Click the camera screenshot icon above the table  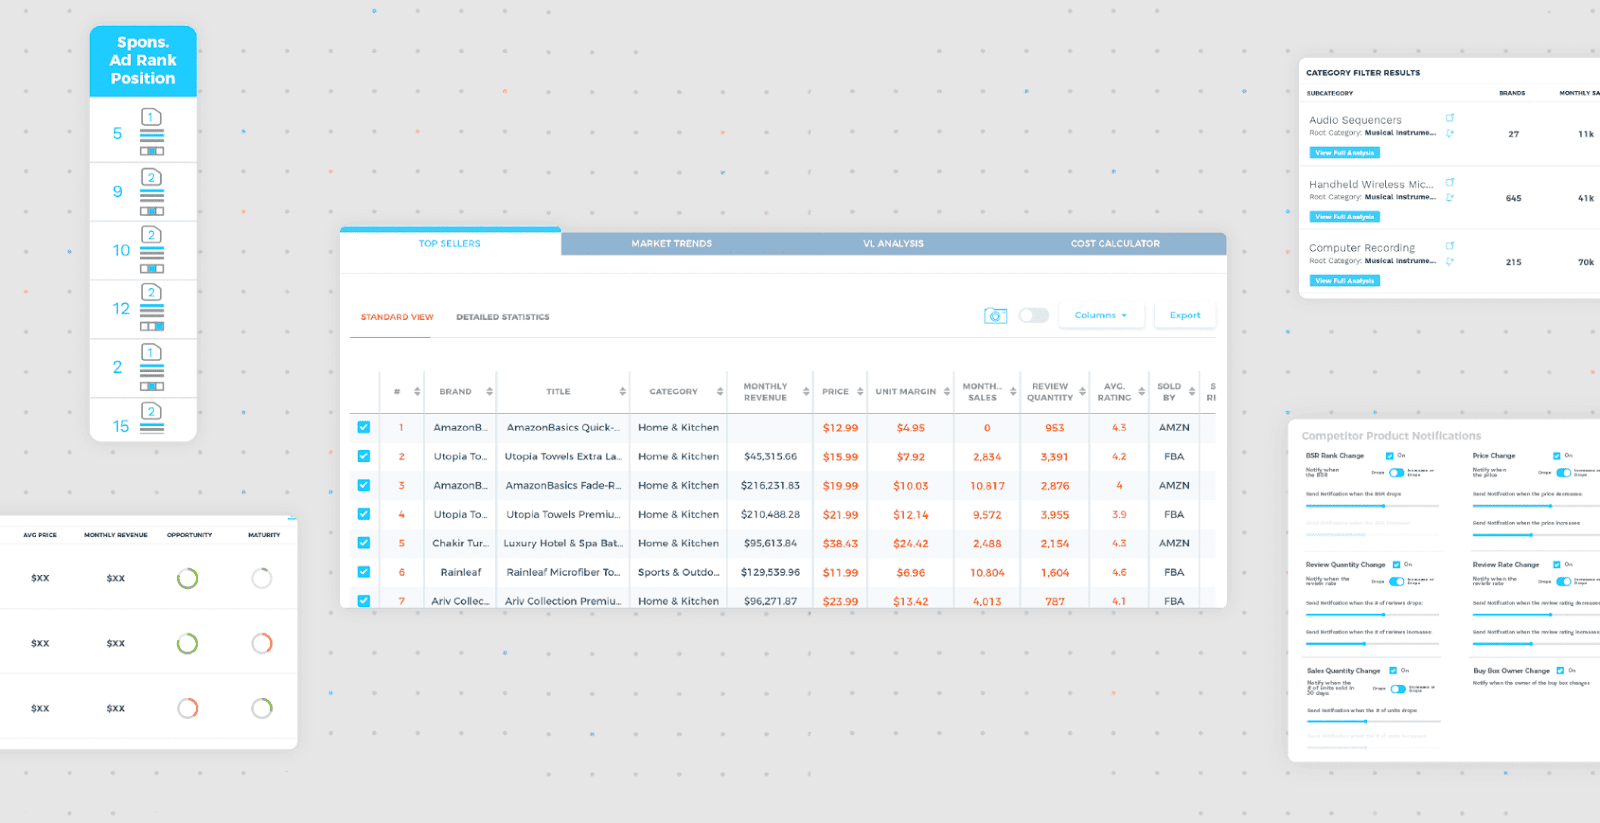tap(995, 316)
